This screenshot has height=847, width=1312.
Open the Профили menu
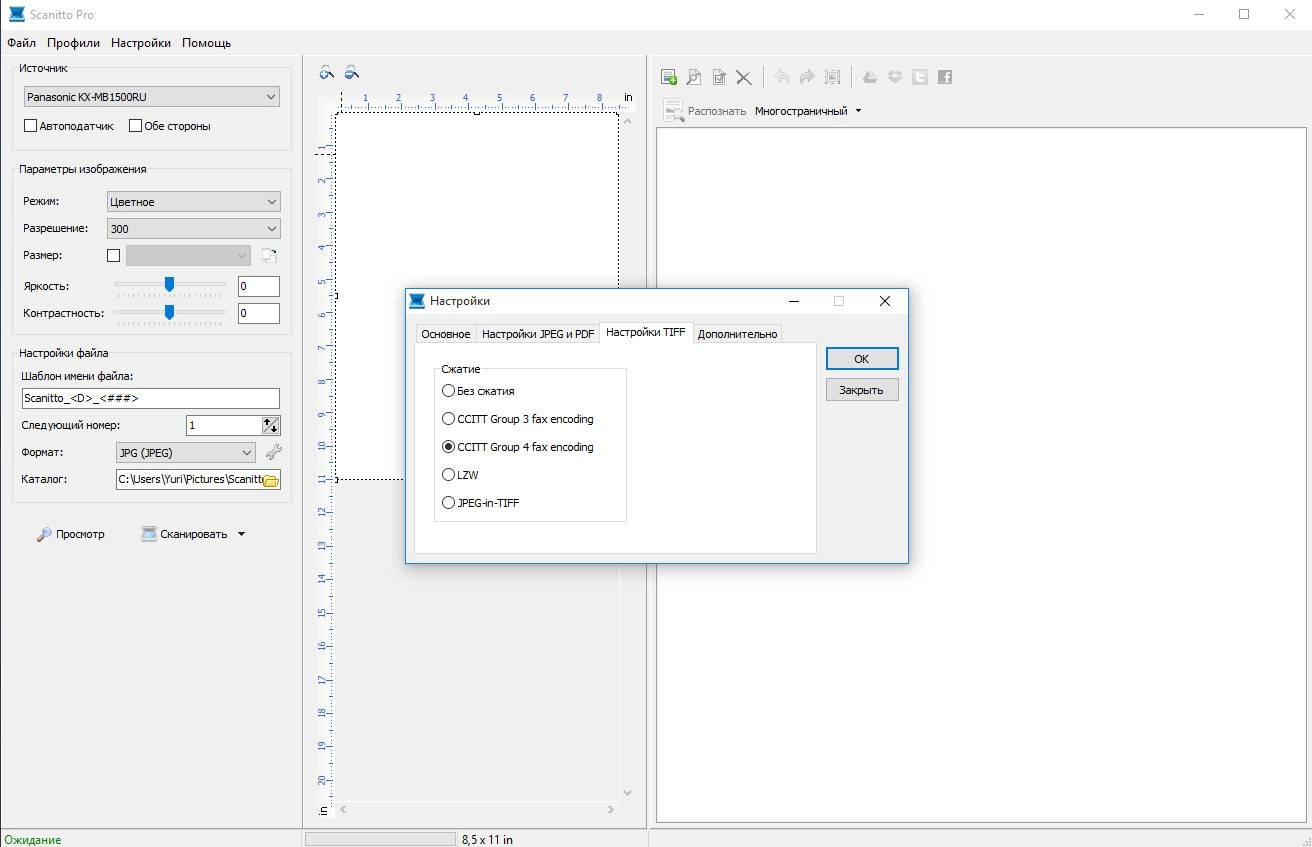pos(73,43)
